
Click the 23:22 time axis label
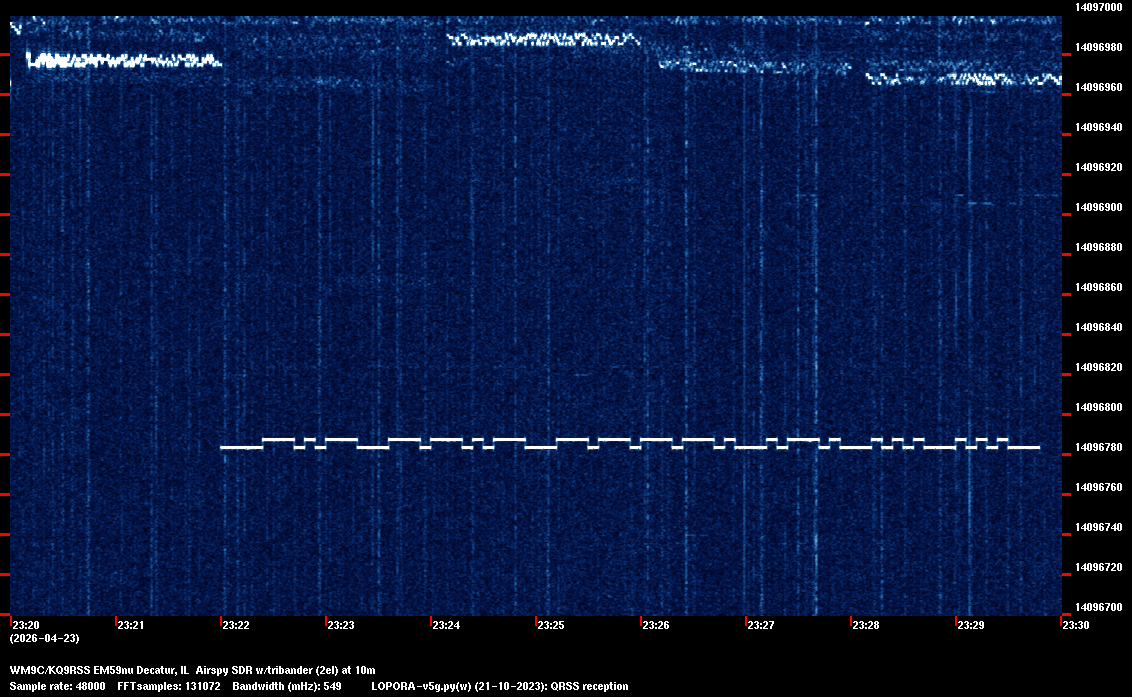(x=236, y=625)
